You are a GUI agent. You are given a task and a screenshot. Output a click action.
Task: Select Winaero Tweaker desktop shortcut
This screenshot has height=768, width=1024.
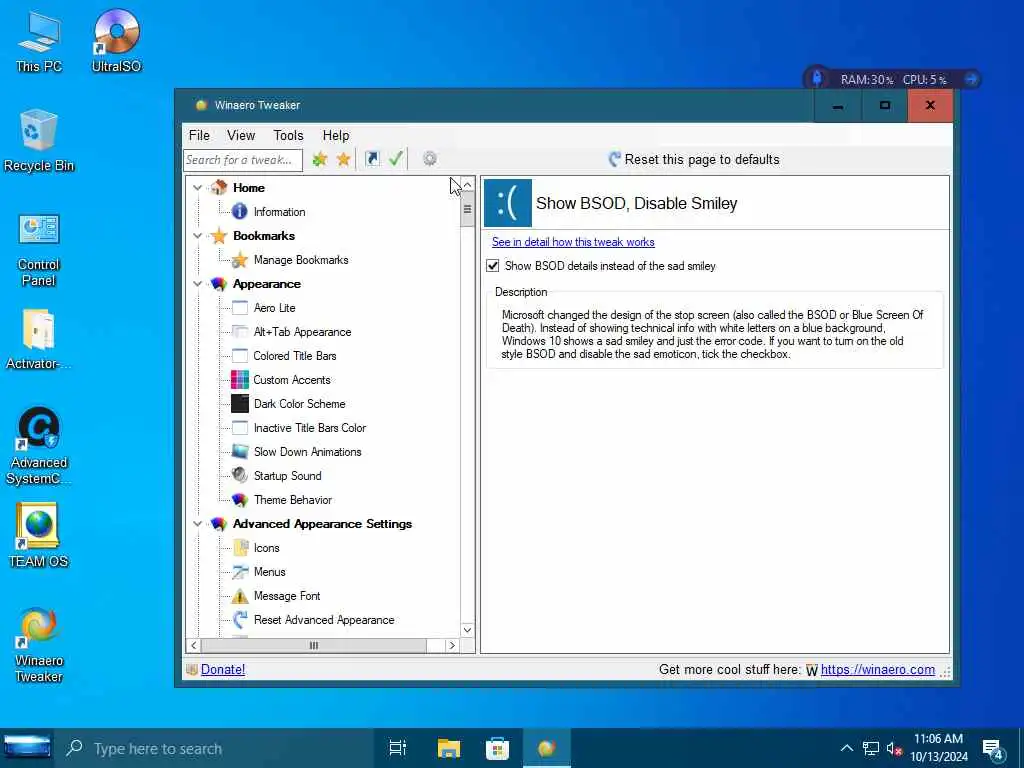(39, 645)
